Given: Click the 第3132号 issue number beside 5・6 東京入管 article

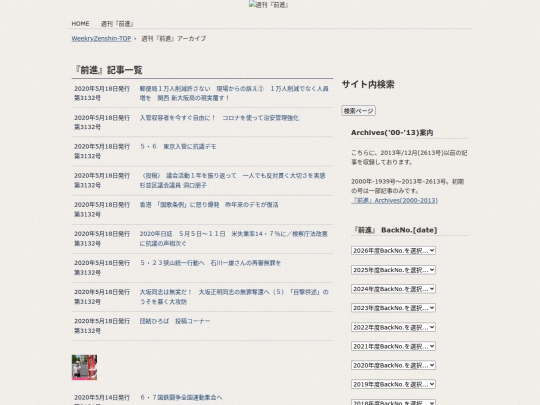Looking at the screenshot, I should pyautogui.click(x=87, y=156).
